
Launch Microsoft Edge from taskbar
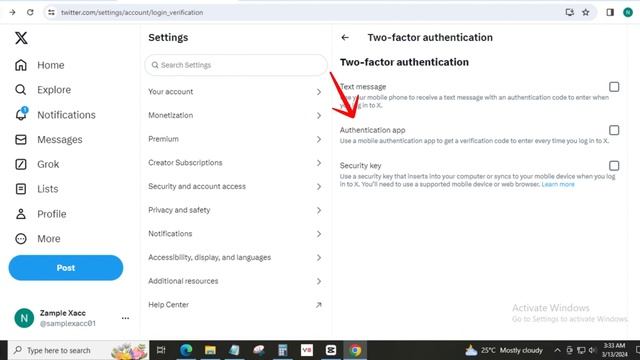[186, 350]
